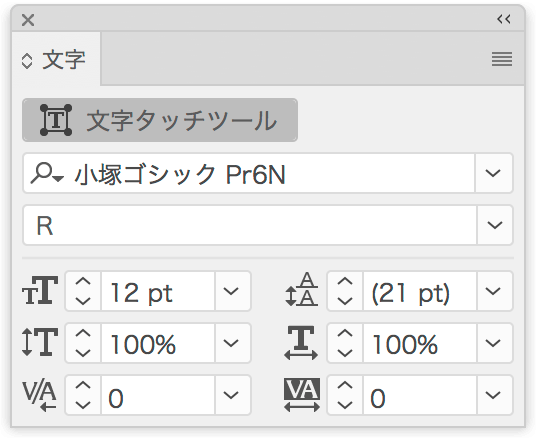Click the 文字タッチツール button
Image resolution: width=536 pixels, height=442 pixels.
click(160, 120)
